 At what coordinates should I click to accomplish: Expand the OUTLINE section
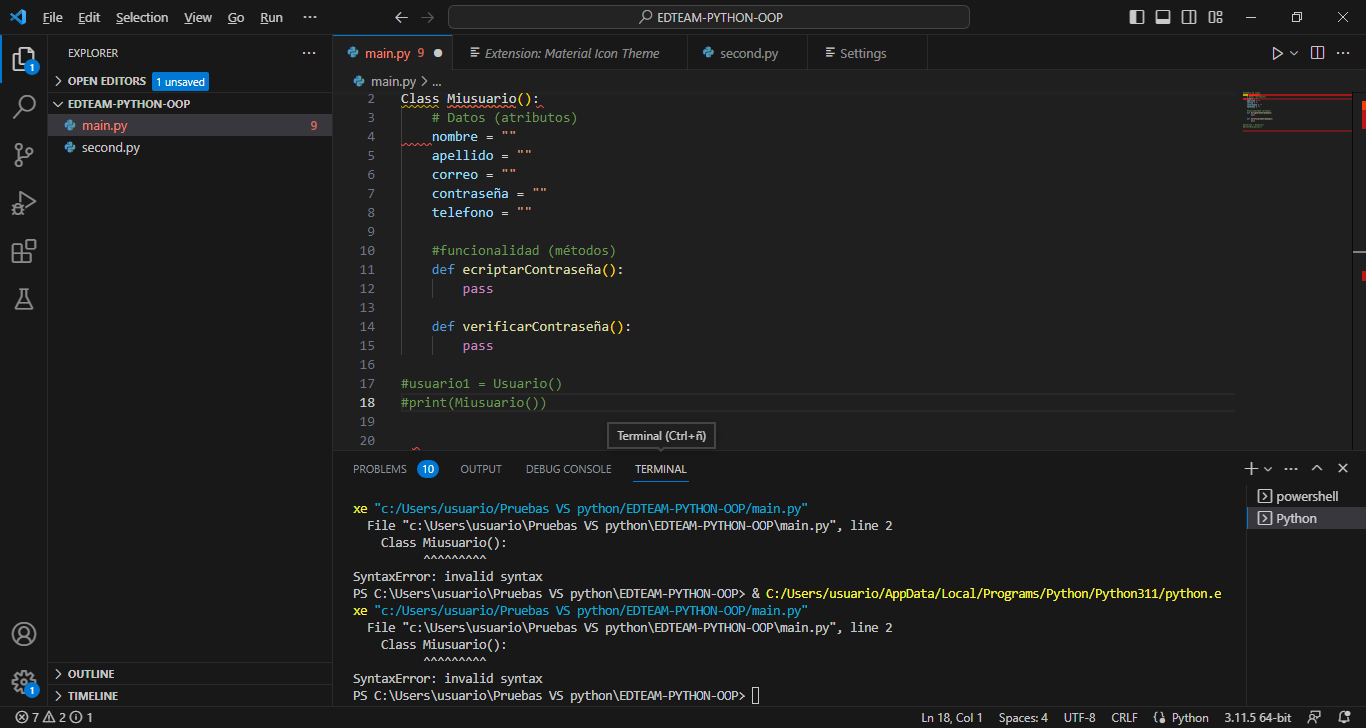pyautogui.click(x=90, y=674)
